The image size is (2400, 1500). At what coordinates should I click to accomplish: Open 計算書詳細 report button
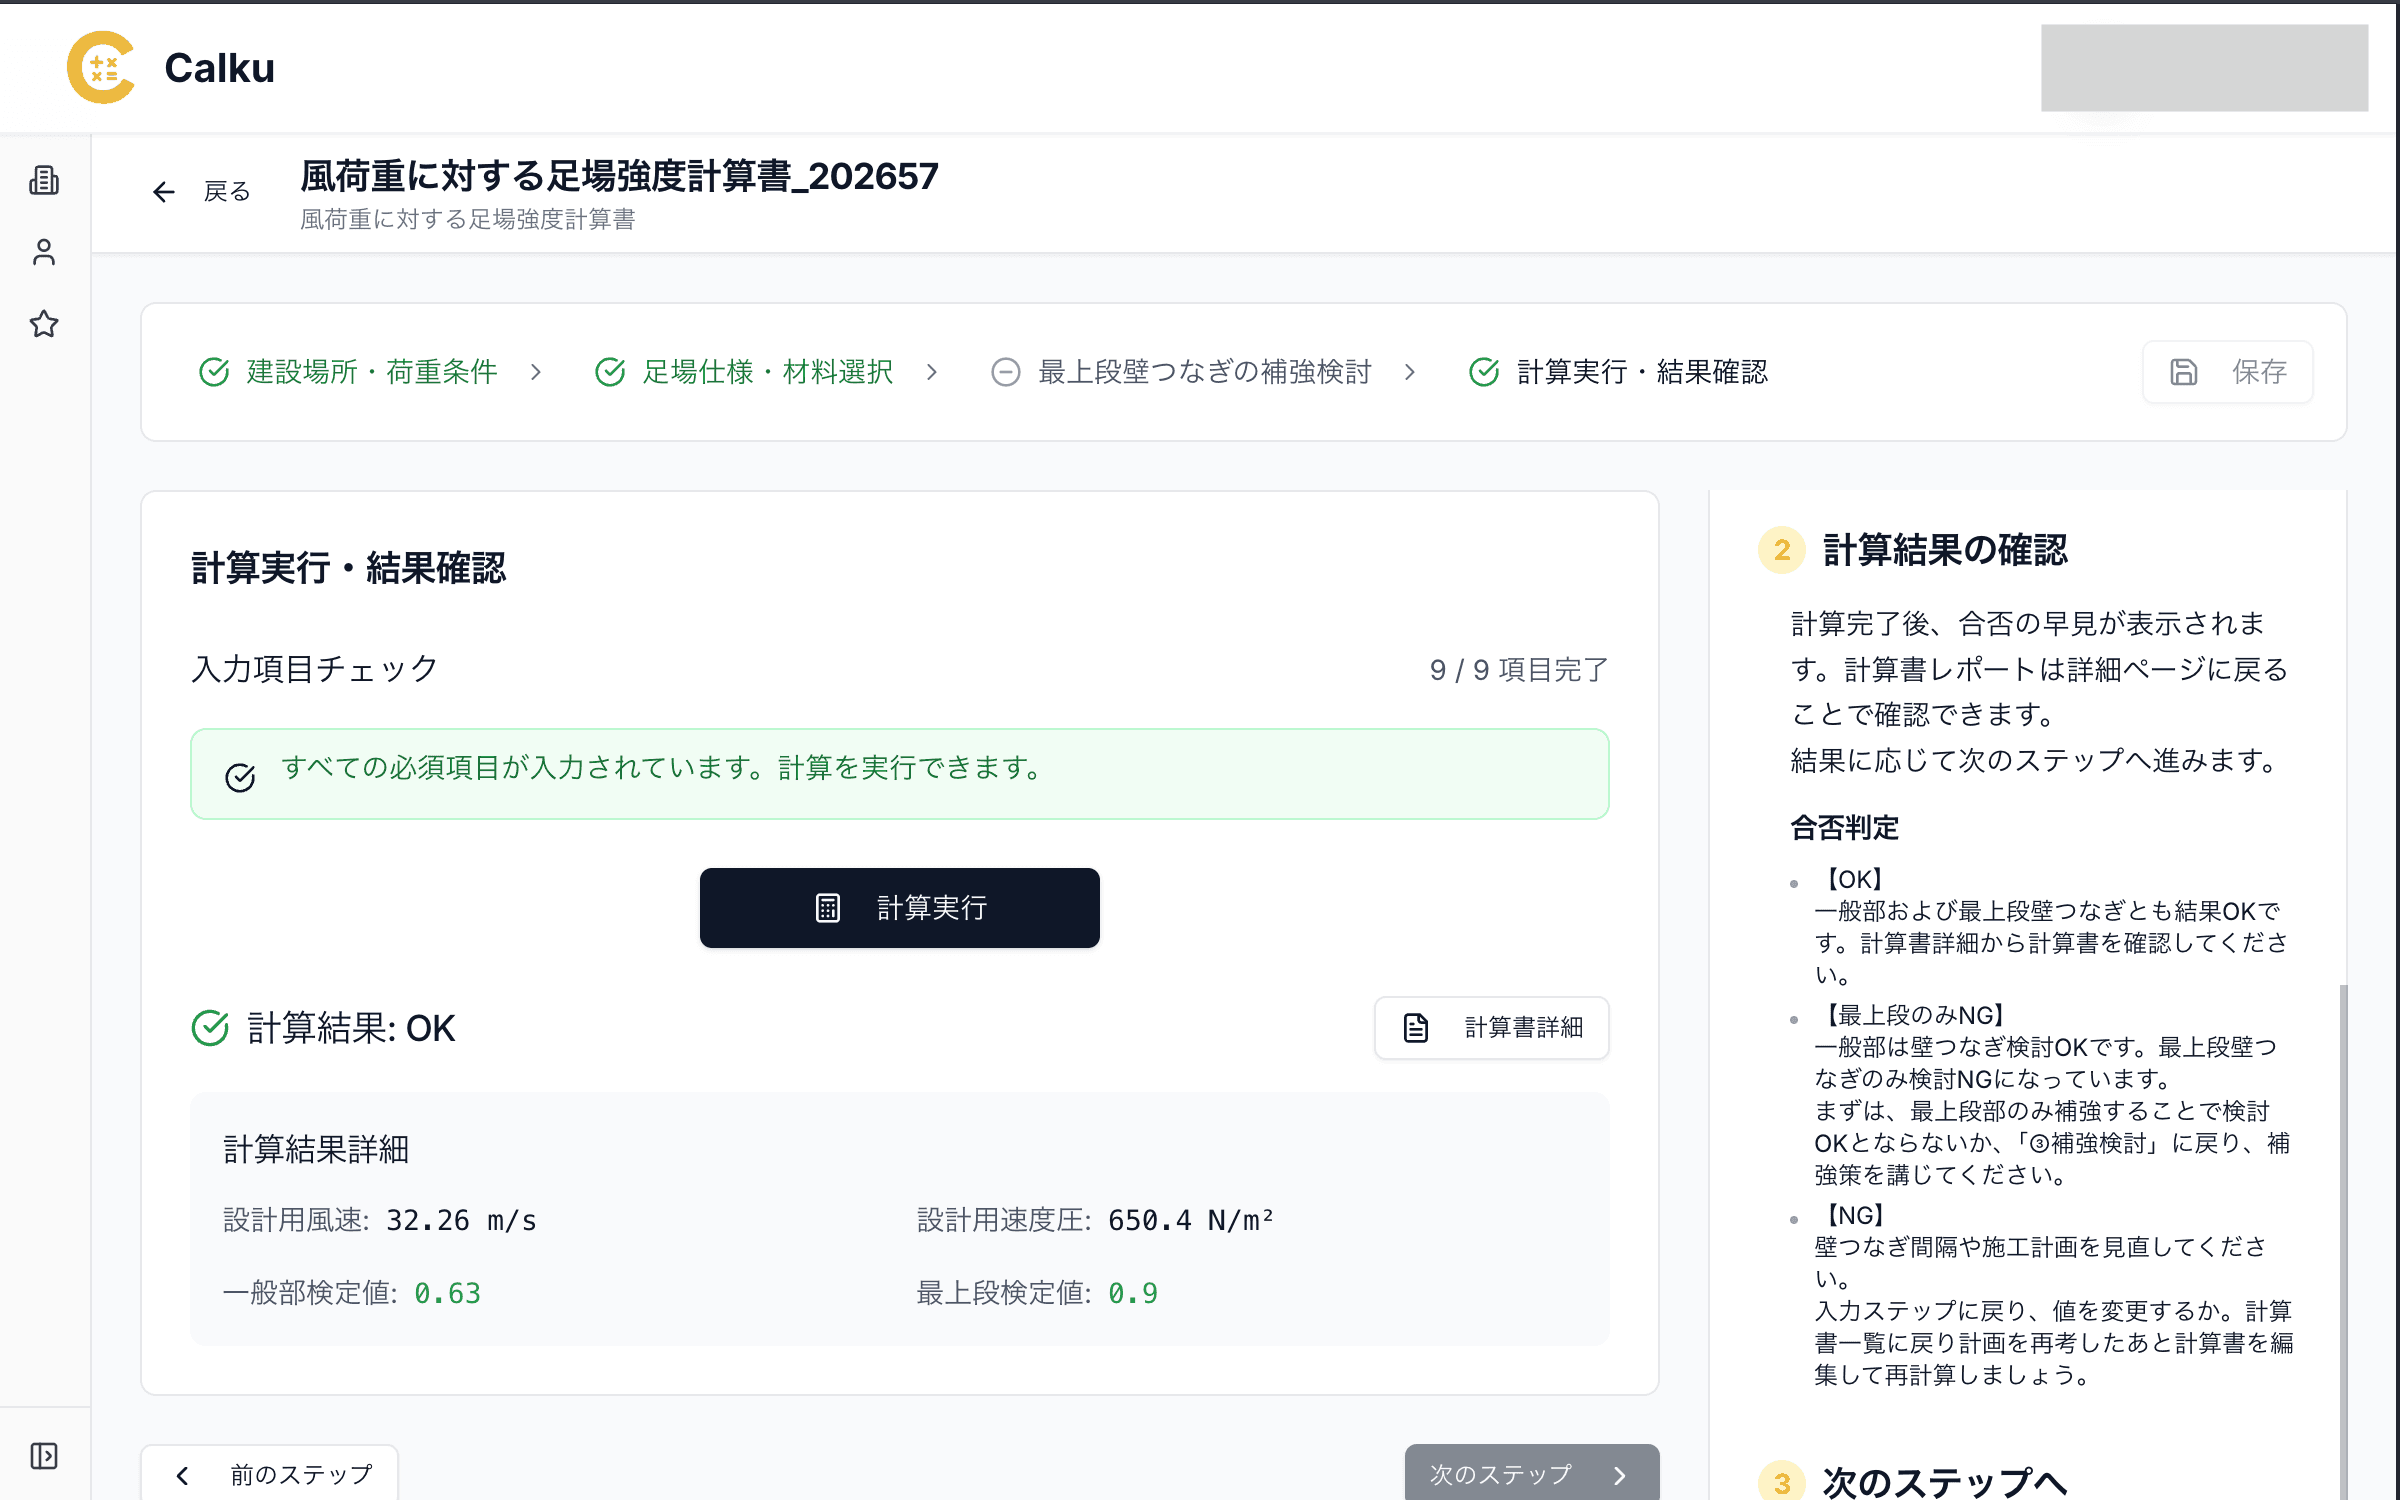1492,1028
